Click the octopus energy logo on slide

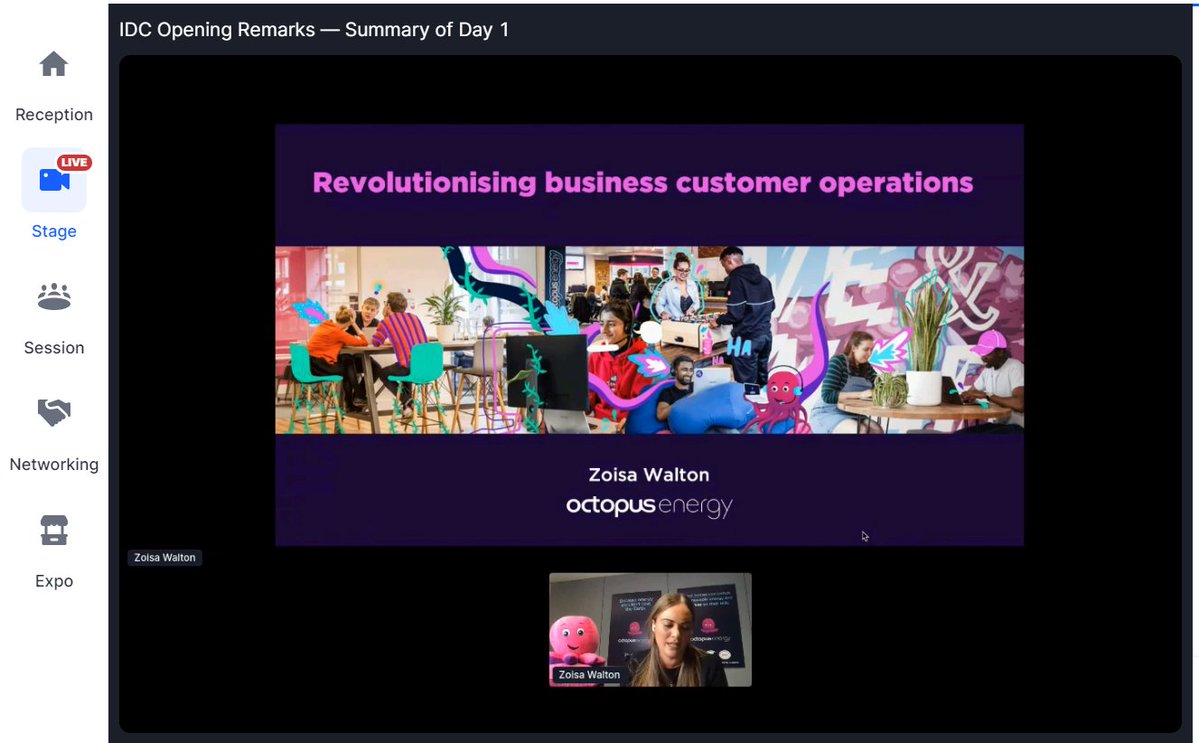point(649,506)
